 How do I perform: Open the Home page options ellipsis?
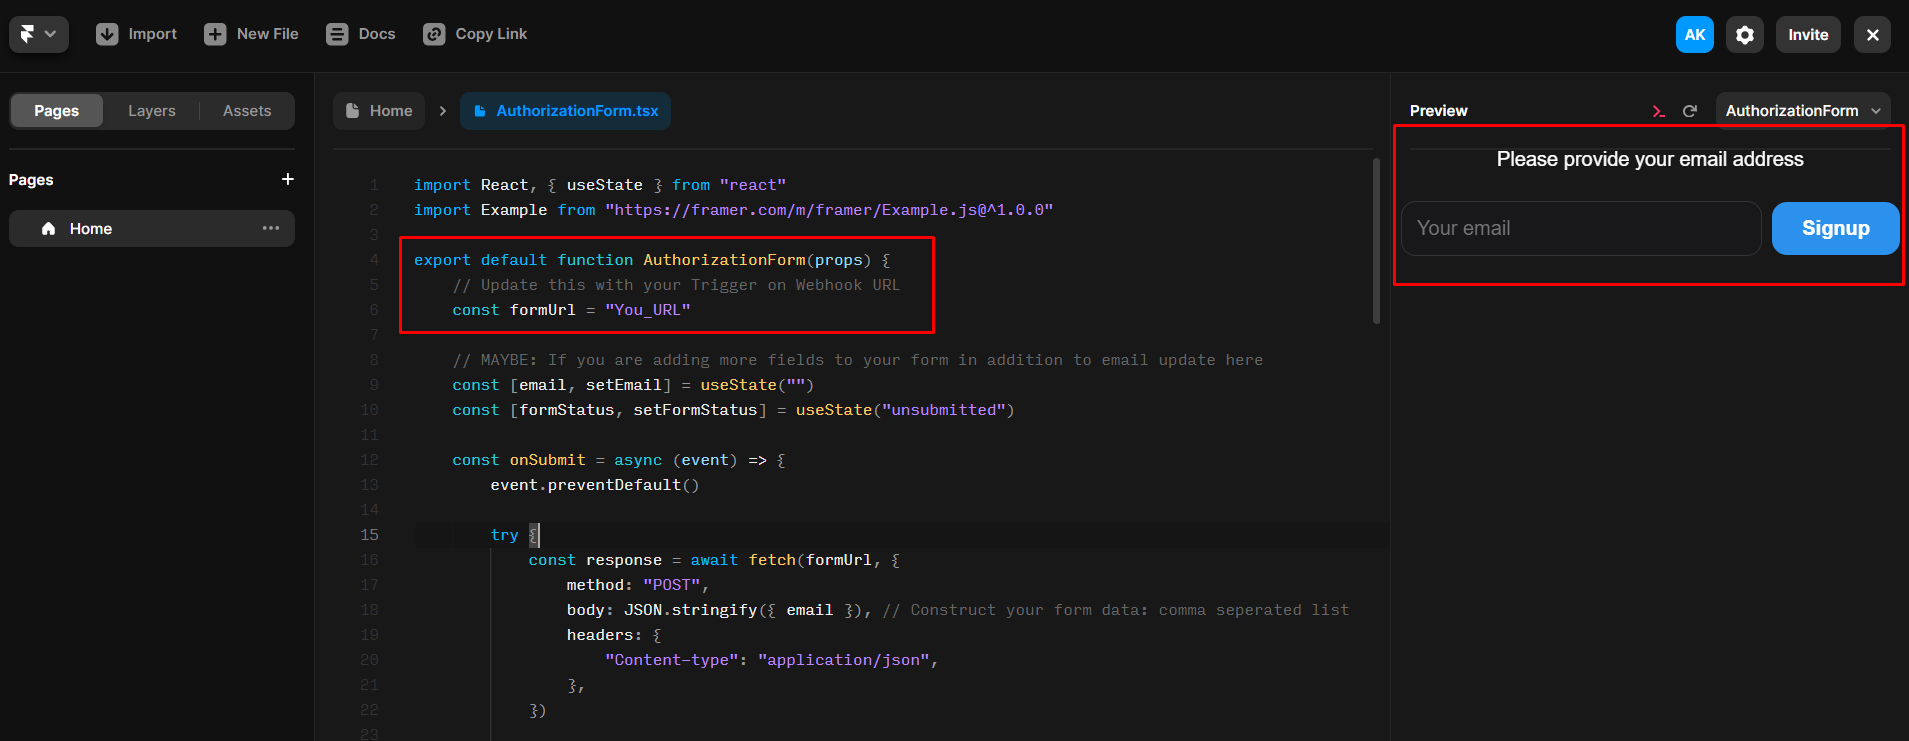(x=271, y=228)
